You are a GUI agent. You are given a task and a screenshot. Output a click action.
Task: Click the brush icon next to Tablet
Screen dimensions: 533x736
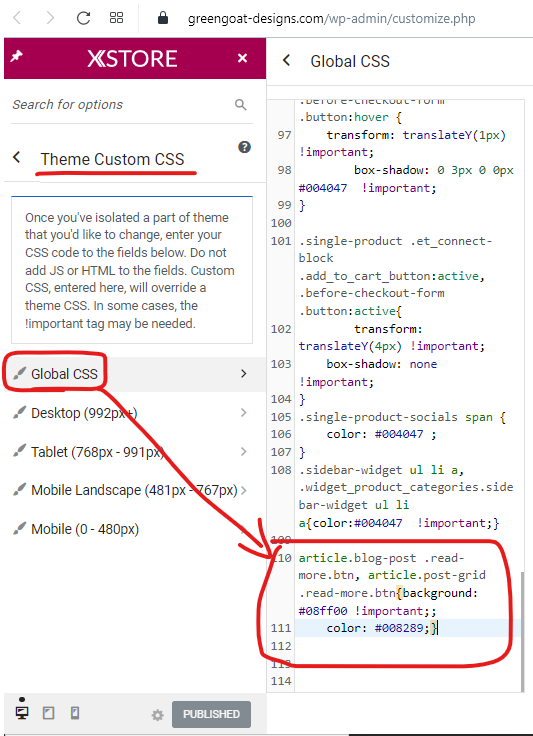(19, 452)
